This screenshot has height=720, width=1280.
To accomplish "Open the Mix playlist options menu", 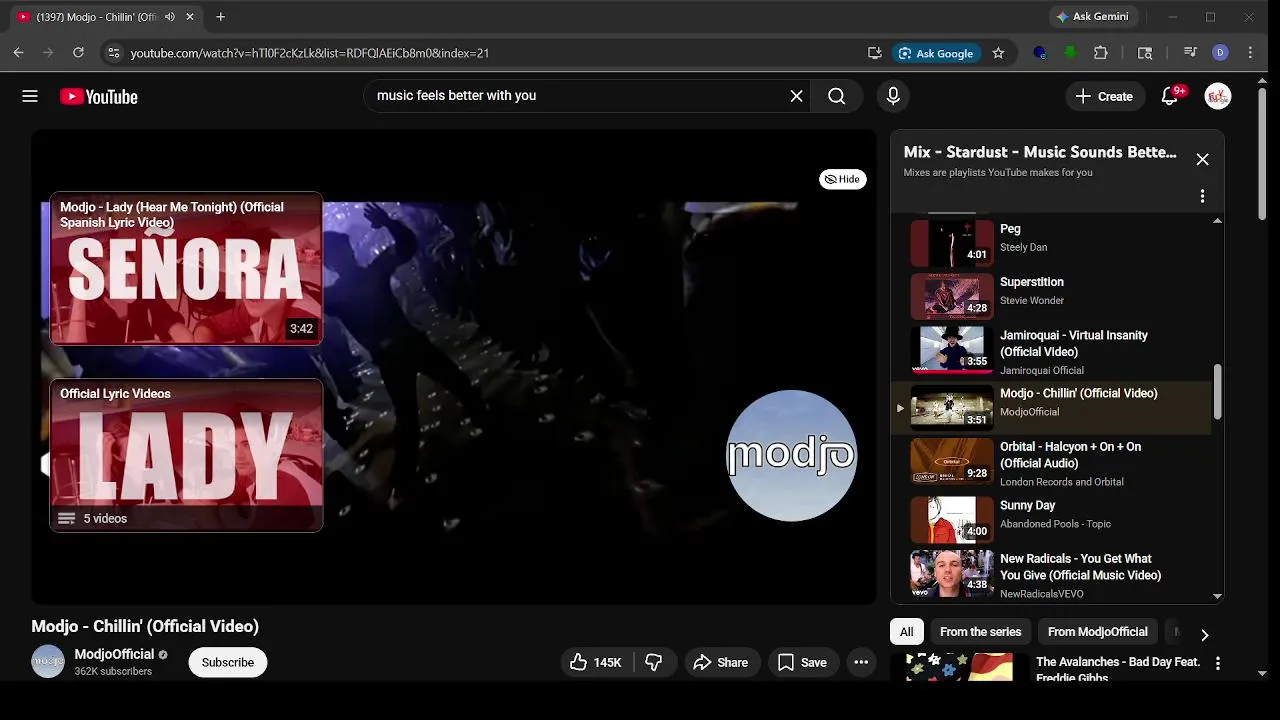I will point(1202,196).
